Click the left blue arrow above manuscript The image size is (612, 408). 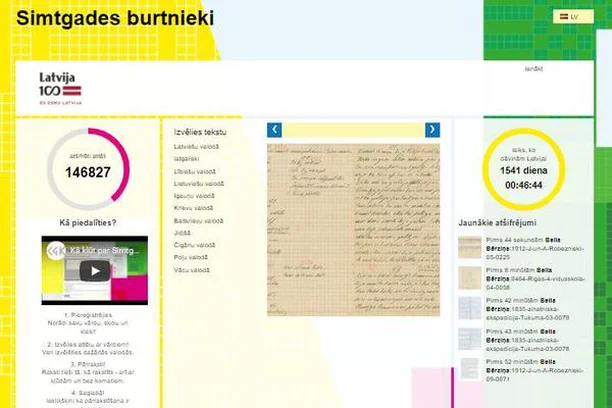coord(274,130)
